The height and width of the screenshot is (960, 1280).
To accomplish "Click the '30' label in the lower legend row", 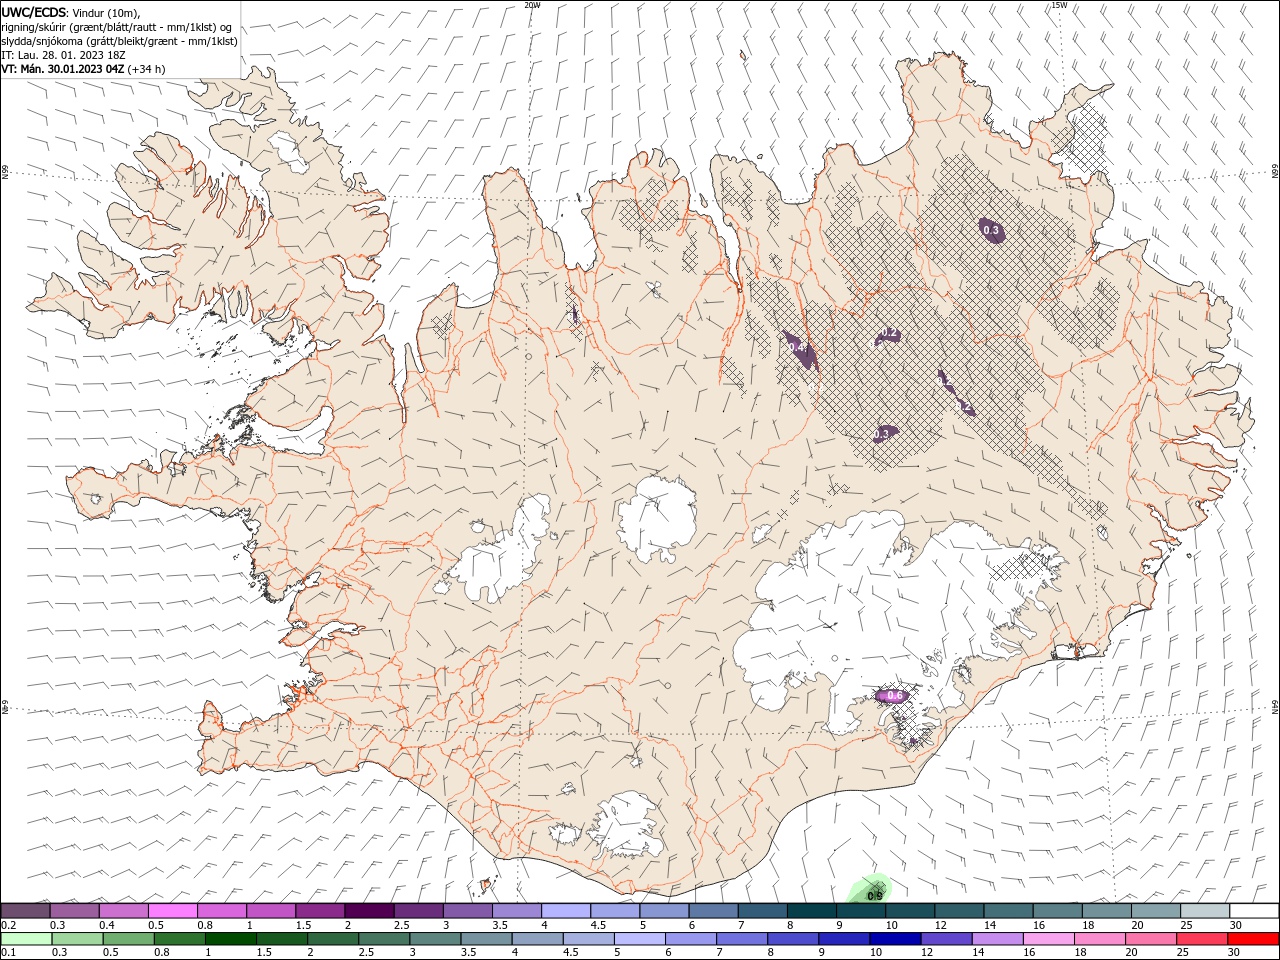I will tap(1235, 953).
